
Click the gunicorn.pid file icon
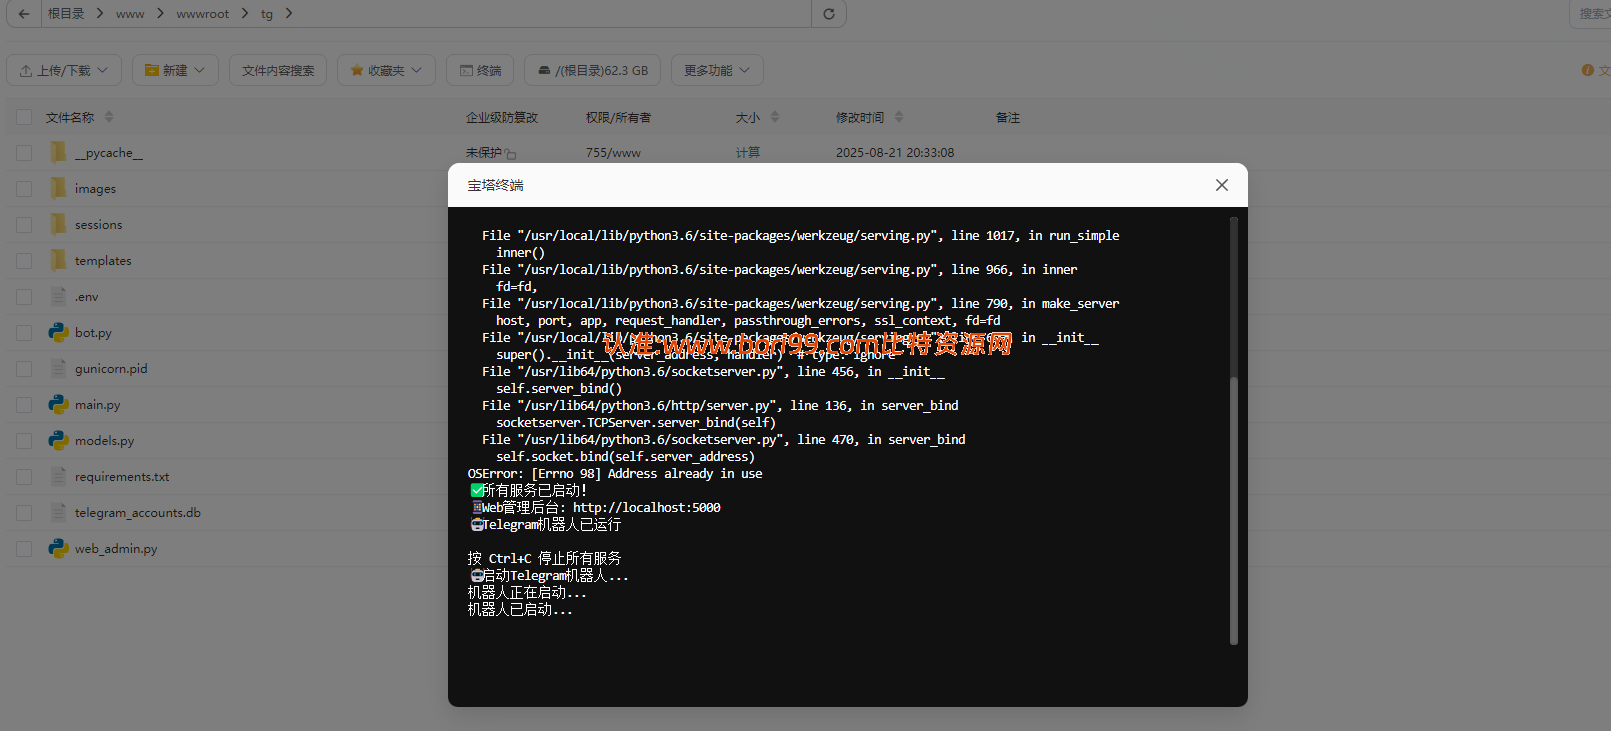(58, 369)
